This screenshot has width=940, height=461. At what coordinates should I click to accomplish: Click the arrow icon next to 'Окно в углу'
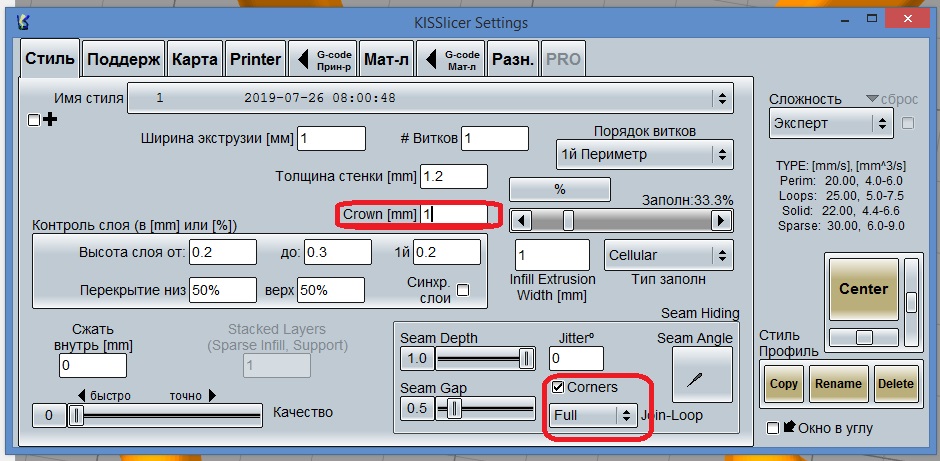[790, 427]
